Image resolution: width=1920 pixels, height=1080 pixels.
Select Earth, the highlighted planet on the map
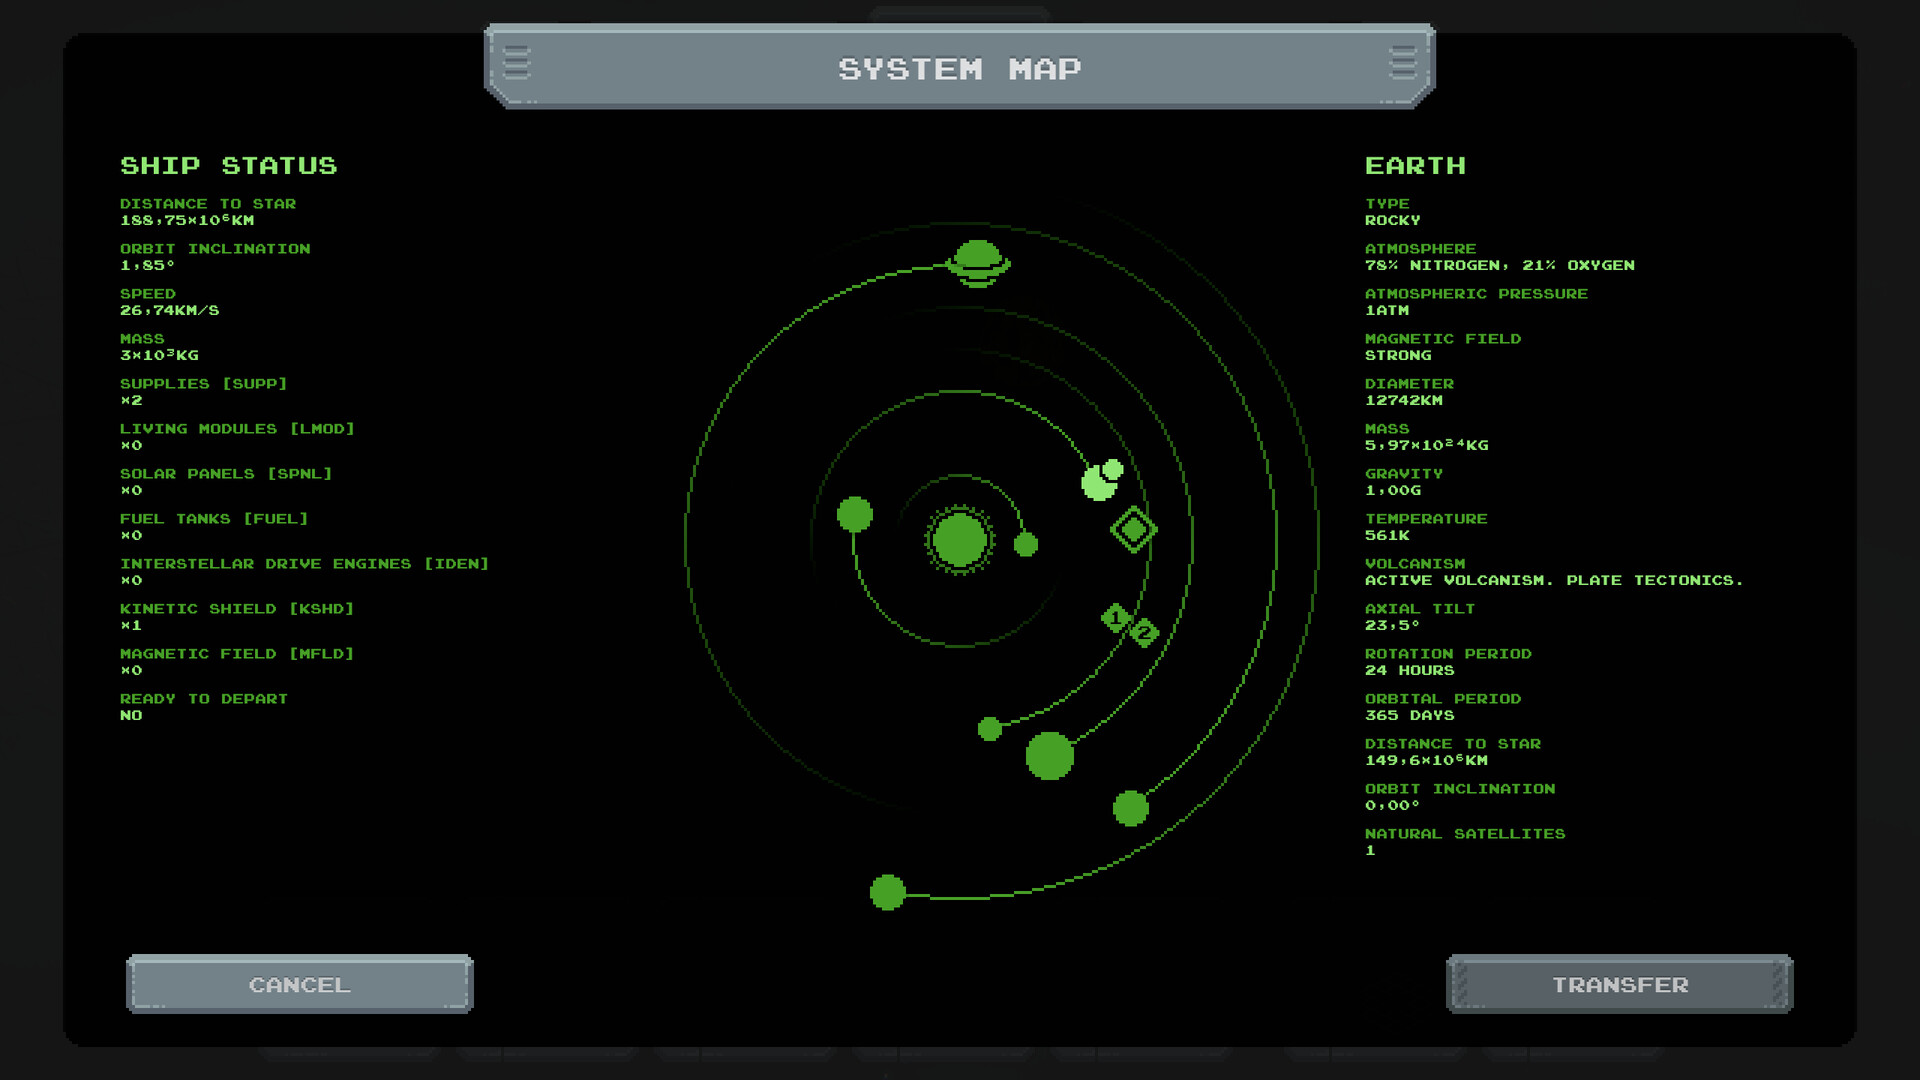tap(1096, 485)
